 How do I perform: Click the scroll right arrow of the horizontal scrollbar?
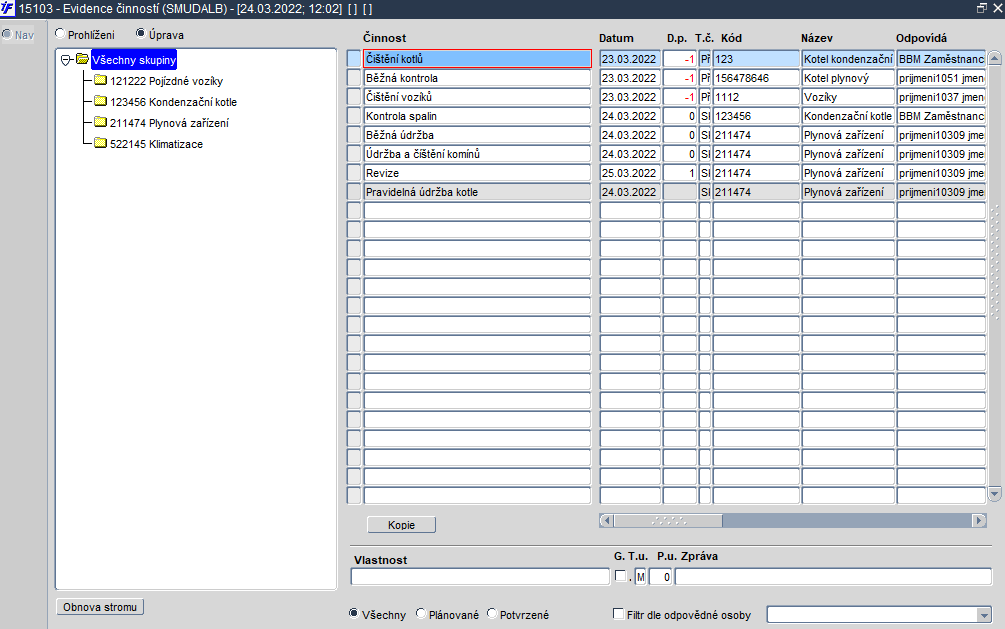979,521
